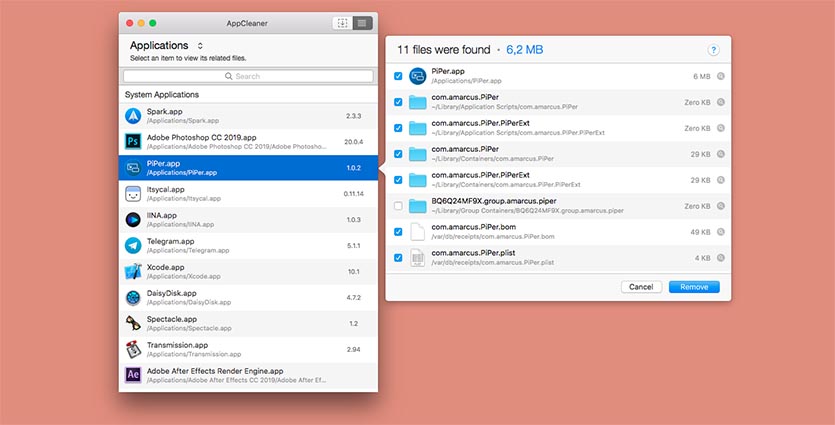Click the Photoshop CC 2019 icon

pos(133,142)
